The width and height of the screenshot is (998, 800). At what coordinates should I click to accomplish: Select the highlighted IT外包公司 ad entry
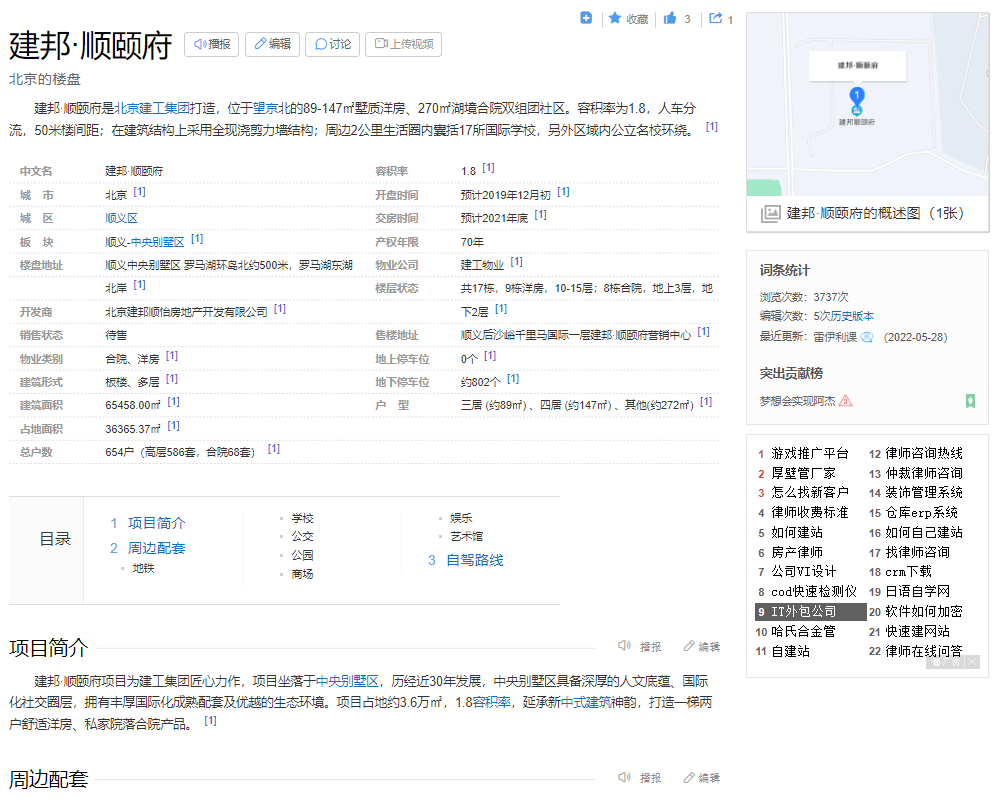[x=809, y=611]
